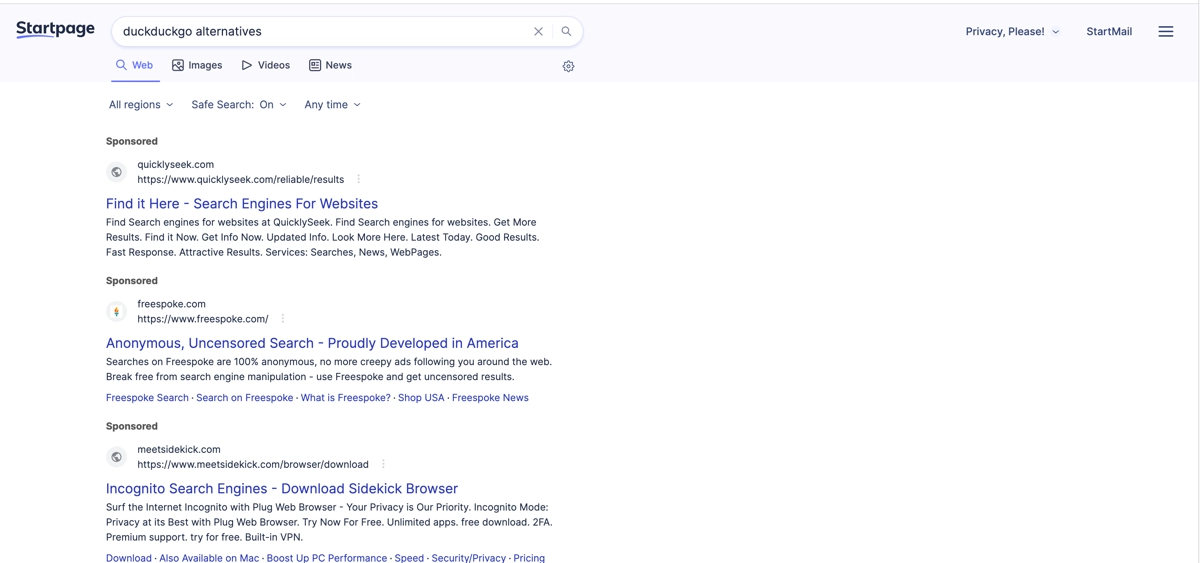Open the Safe Search: On dropdown
This screenshot has width=1200, height=563.
(x=239, y=104)
